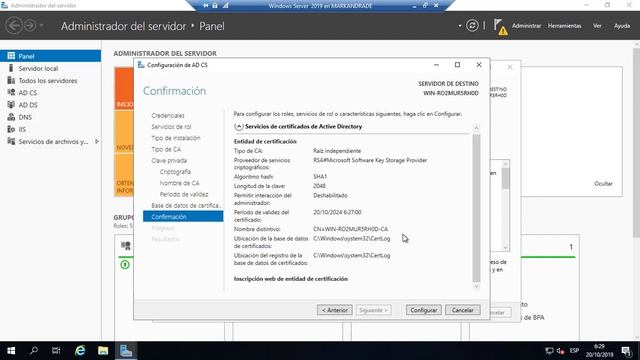Viewport: 640px width, 360px height.
Task: Open the taskbar search icon
Action: (x=34, y=351)
